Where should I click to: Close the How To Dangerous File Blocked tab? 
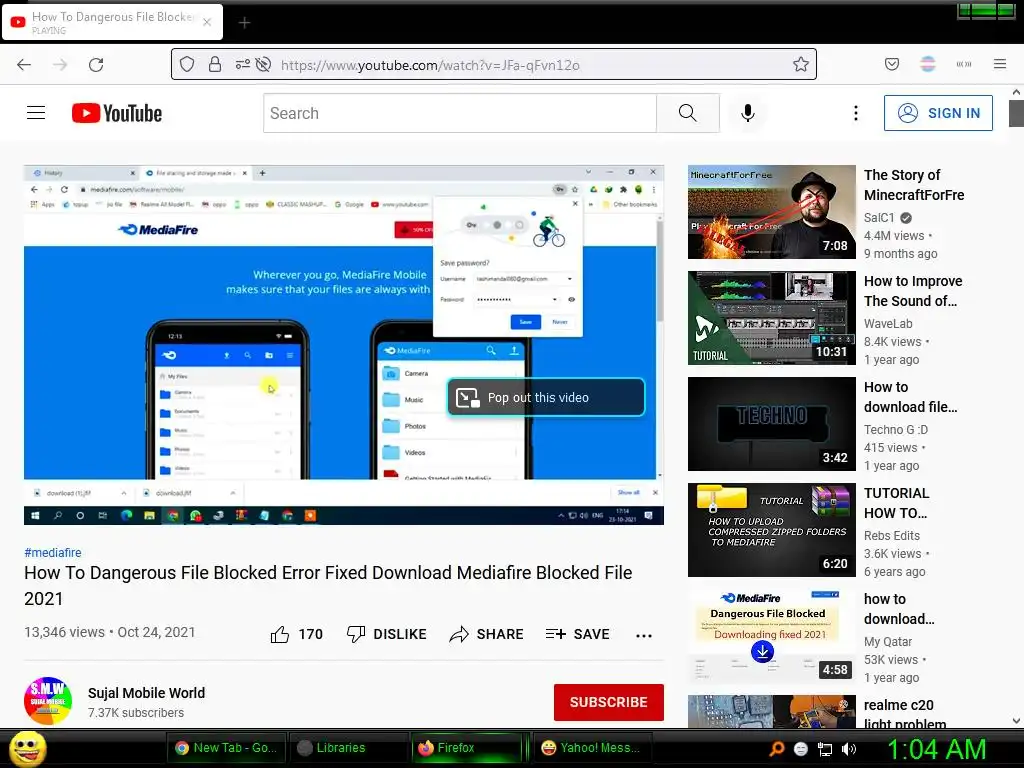click(207, 22)
